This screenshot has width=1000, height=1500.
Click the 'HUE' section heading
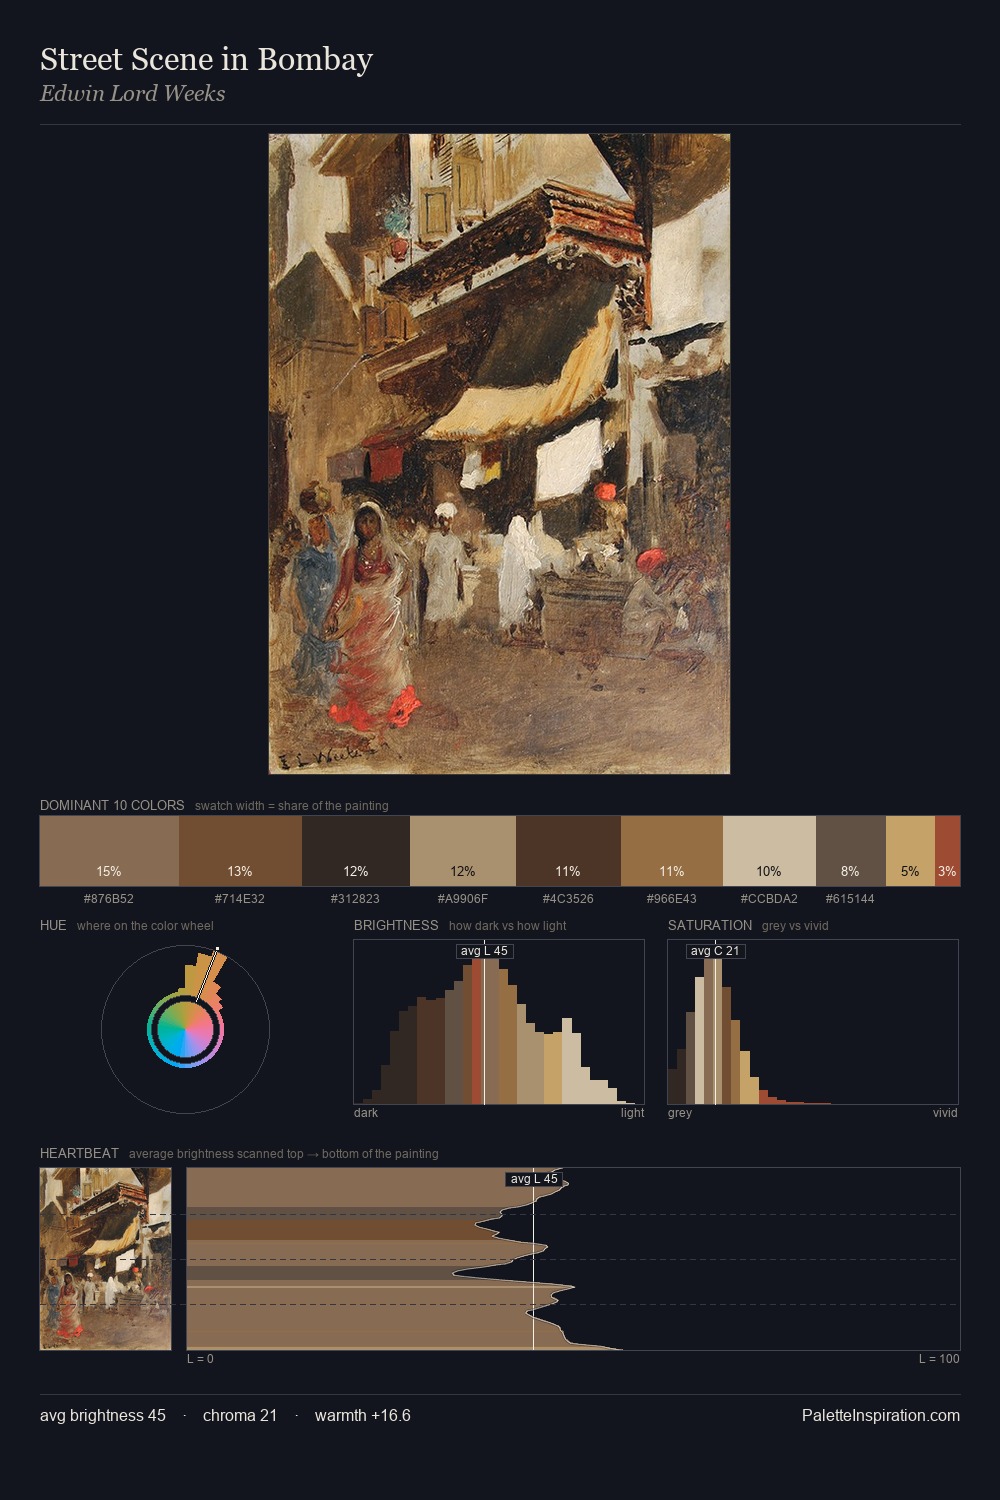tap(53, 925)
